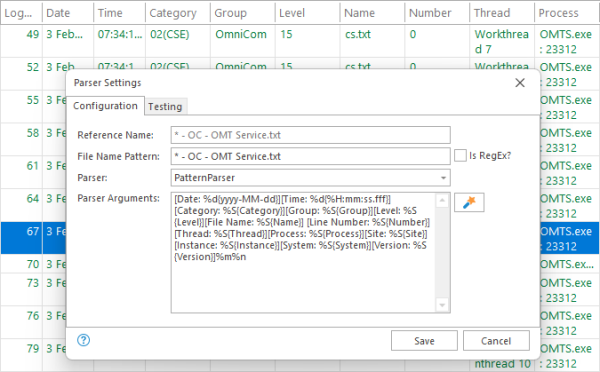Select the Configuration tab

(105, 106)
